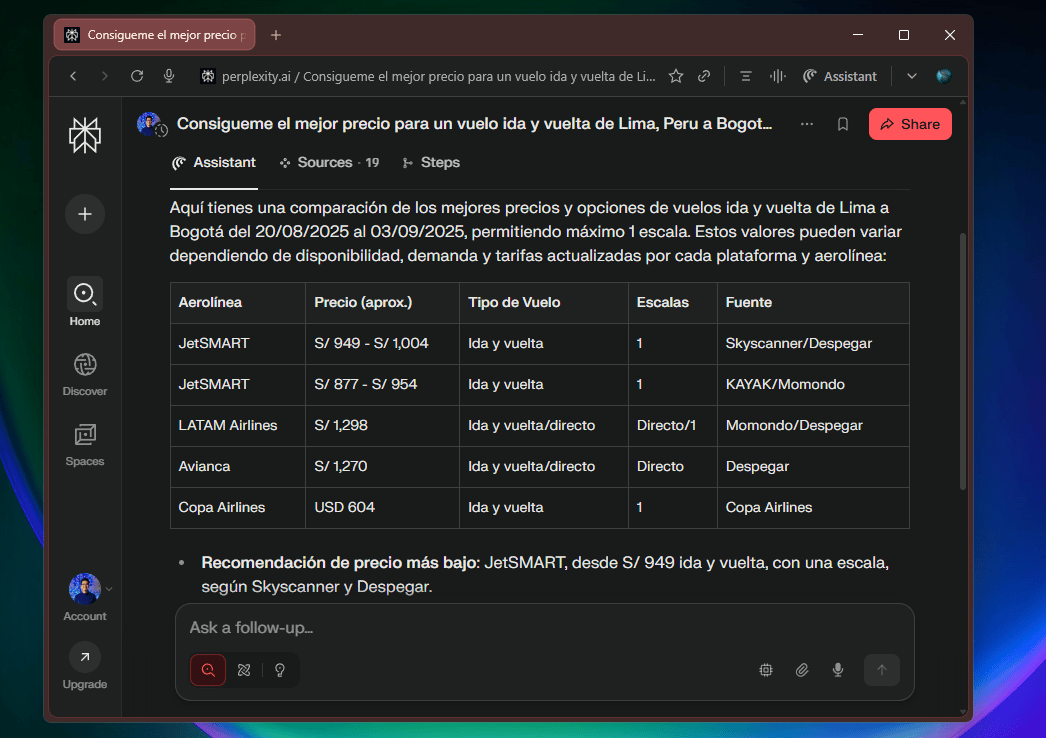1046x738 pixels.
Task: Open the Spaces icon in sidebar
Action: pos(85,434)
